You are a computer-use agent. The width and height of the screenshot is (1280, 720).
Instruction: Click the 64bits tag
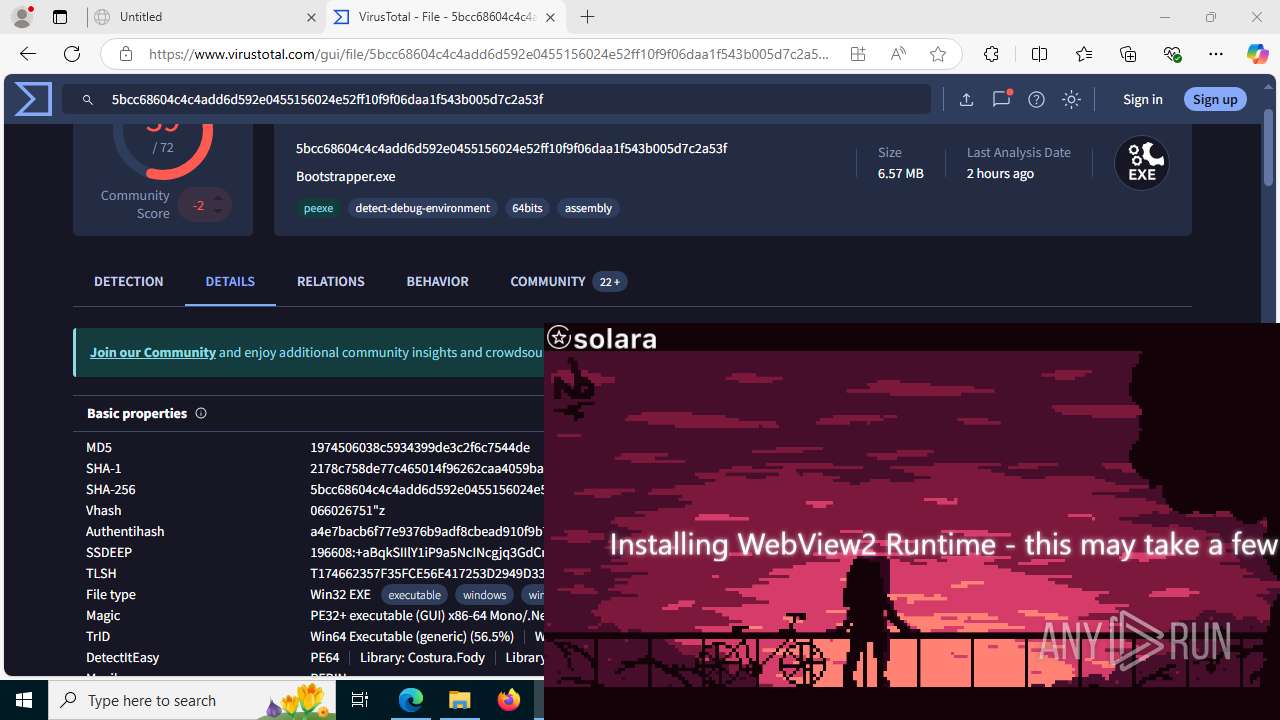point(527,208)
